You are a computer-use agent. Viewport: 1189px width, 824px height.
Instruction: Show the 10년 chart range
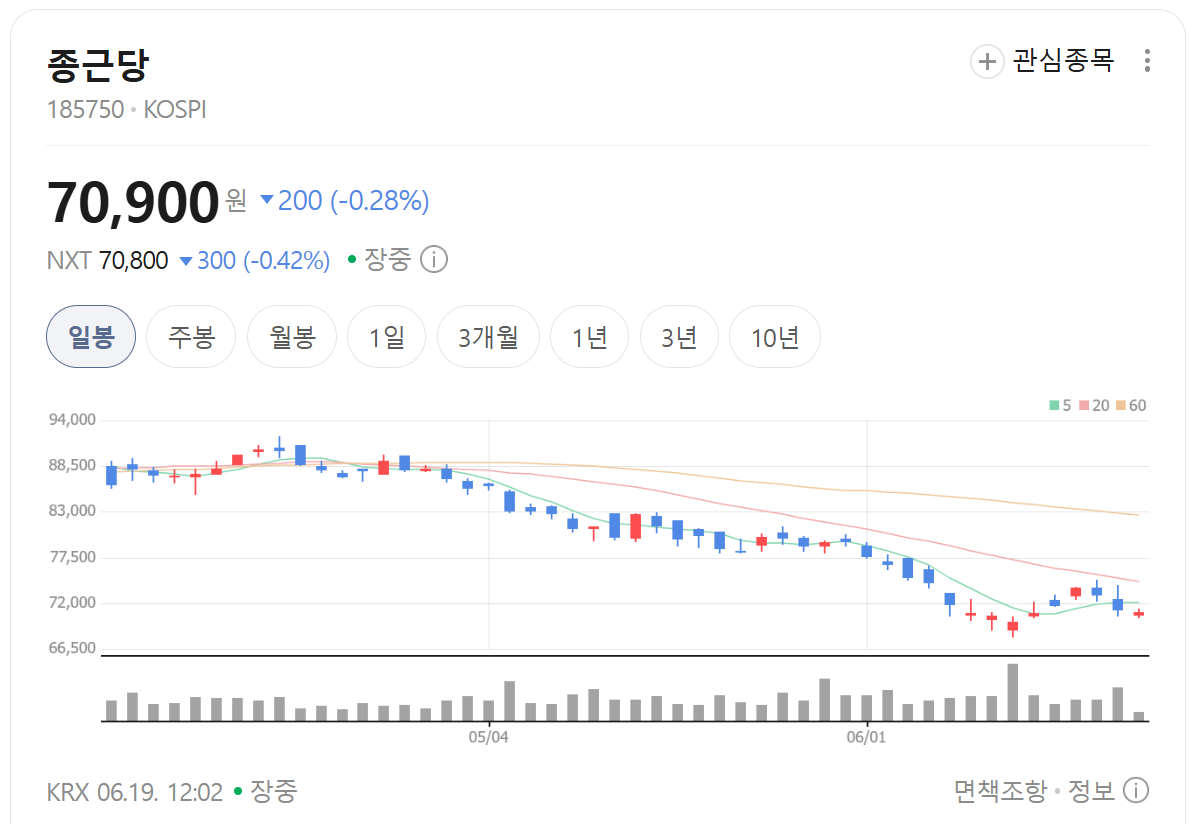point(774,337)
